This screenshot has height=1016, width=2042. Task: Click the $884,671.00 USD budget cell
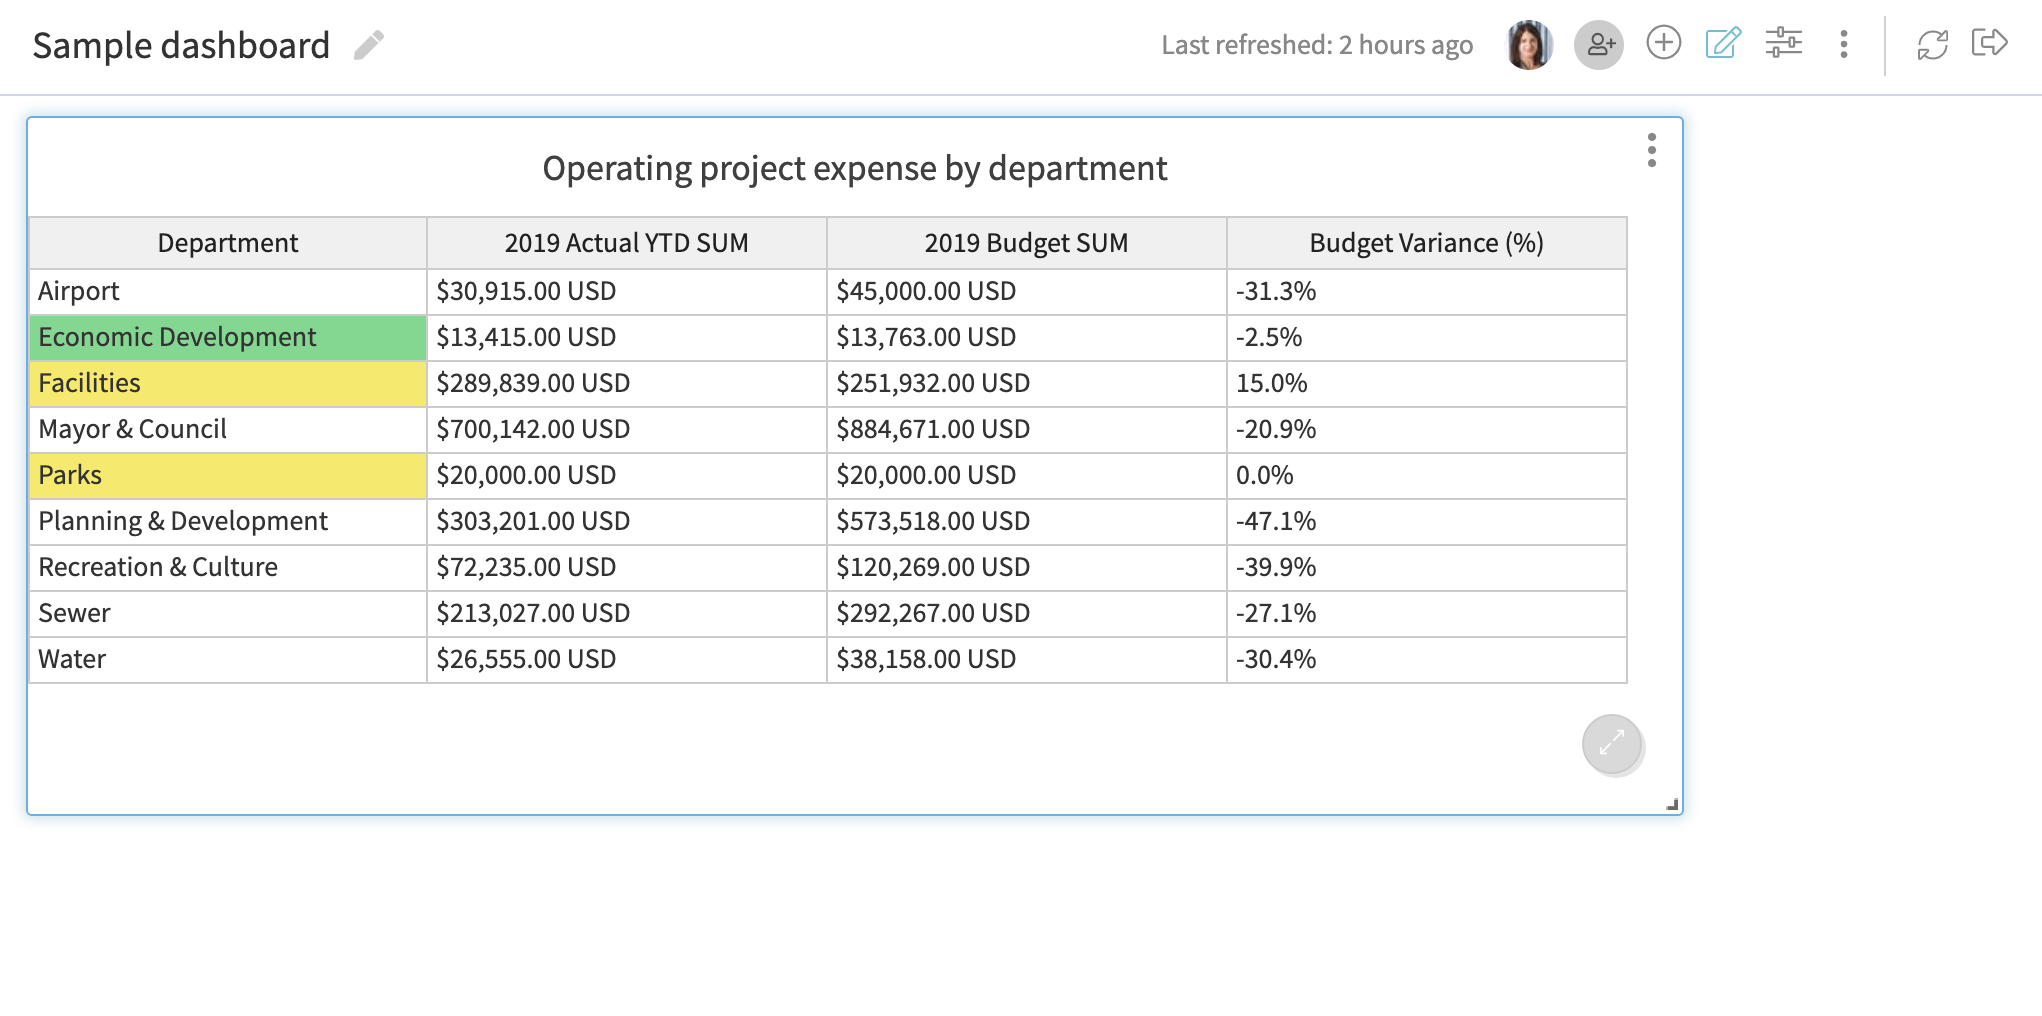pyautogui.click(x=1027, y=429)
